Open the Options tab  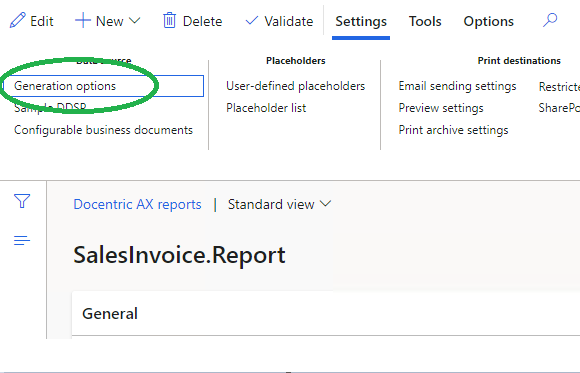[489, 21]
